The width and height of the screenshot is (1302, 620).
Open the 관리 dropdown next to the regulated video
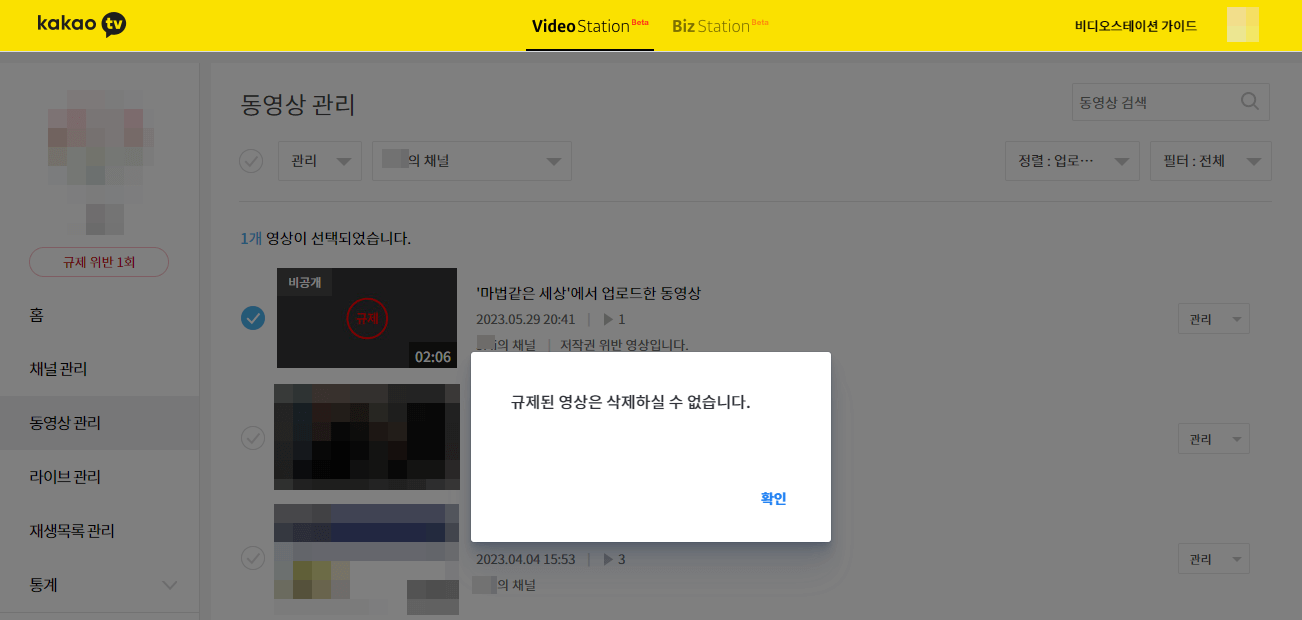pos(1213,318)
